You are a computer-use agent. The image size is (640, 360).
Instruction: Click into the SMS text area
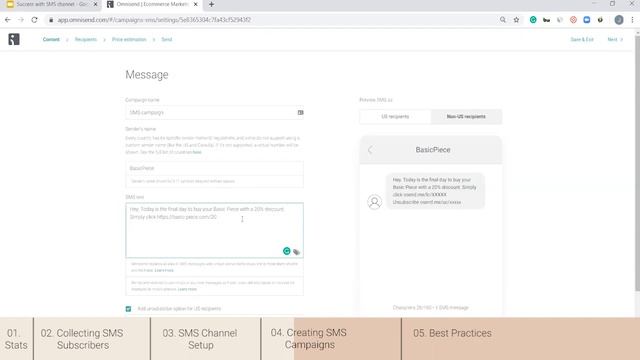point(214,230)
